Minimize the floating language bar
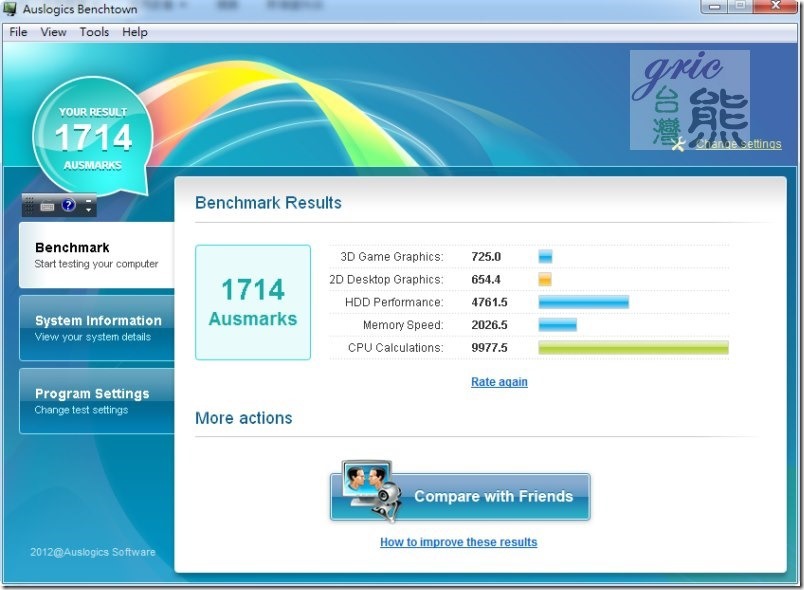The width and height of the screenshot is (804, 590). (88, 200)
